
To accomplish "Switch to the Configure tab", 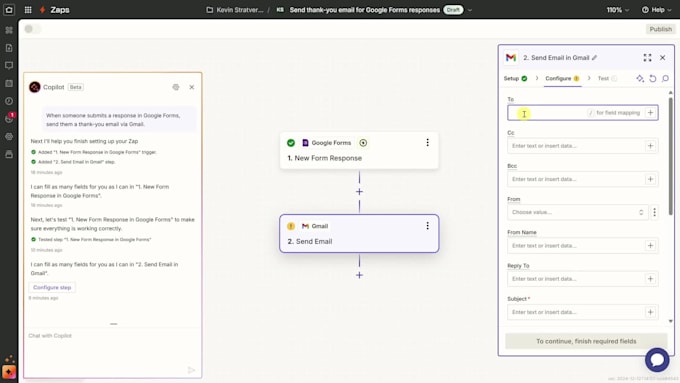I will click(562, 79).
